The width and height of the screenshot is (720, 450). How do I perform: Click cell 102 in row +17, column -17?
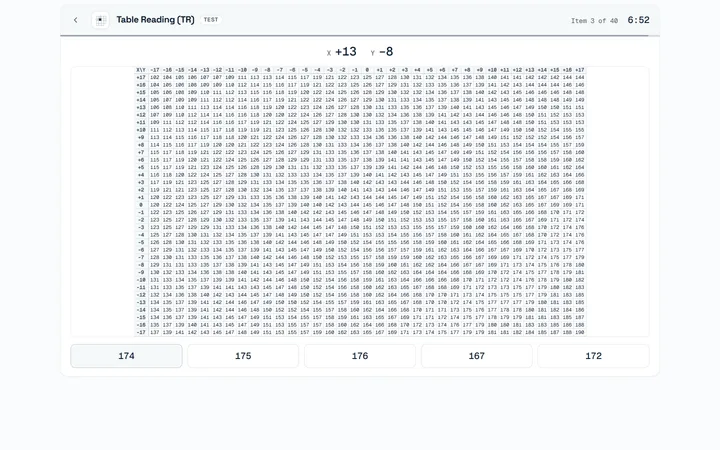[155, 78]
